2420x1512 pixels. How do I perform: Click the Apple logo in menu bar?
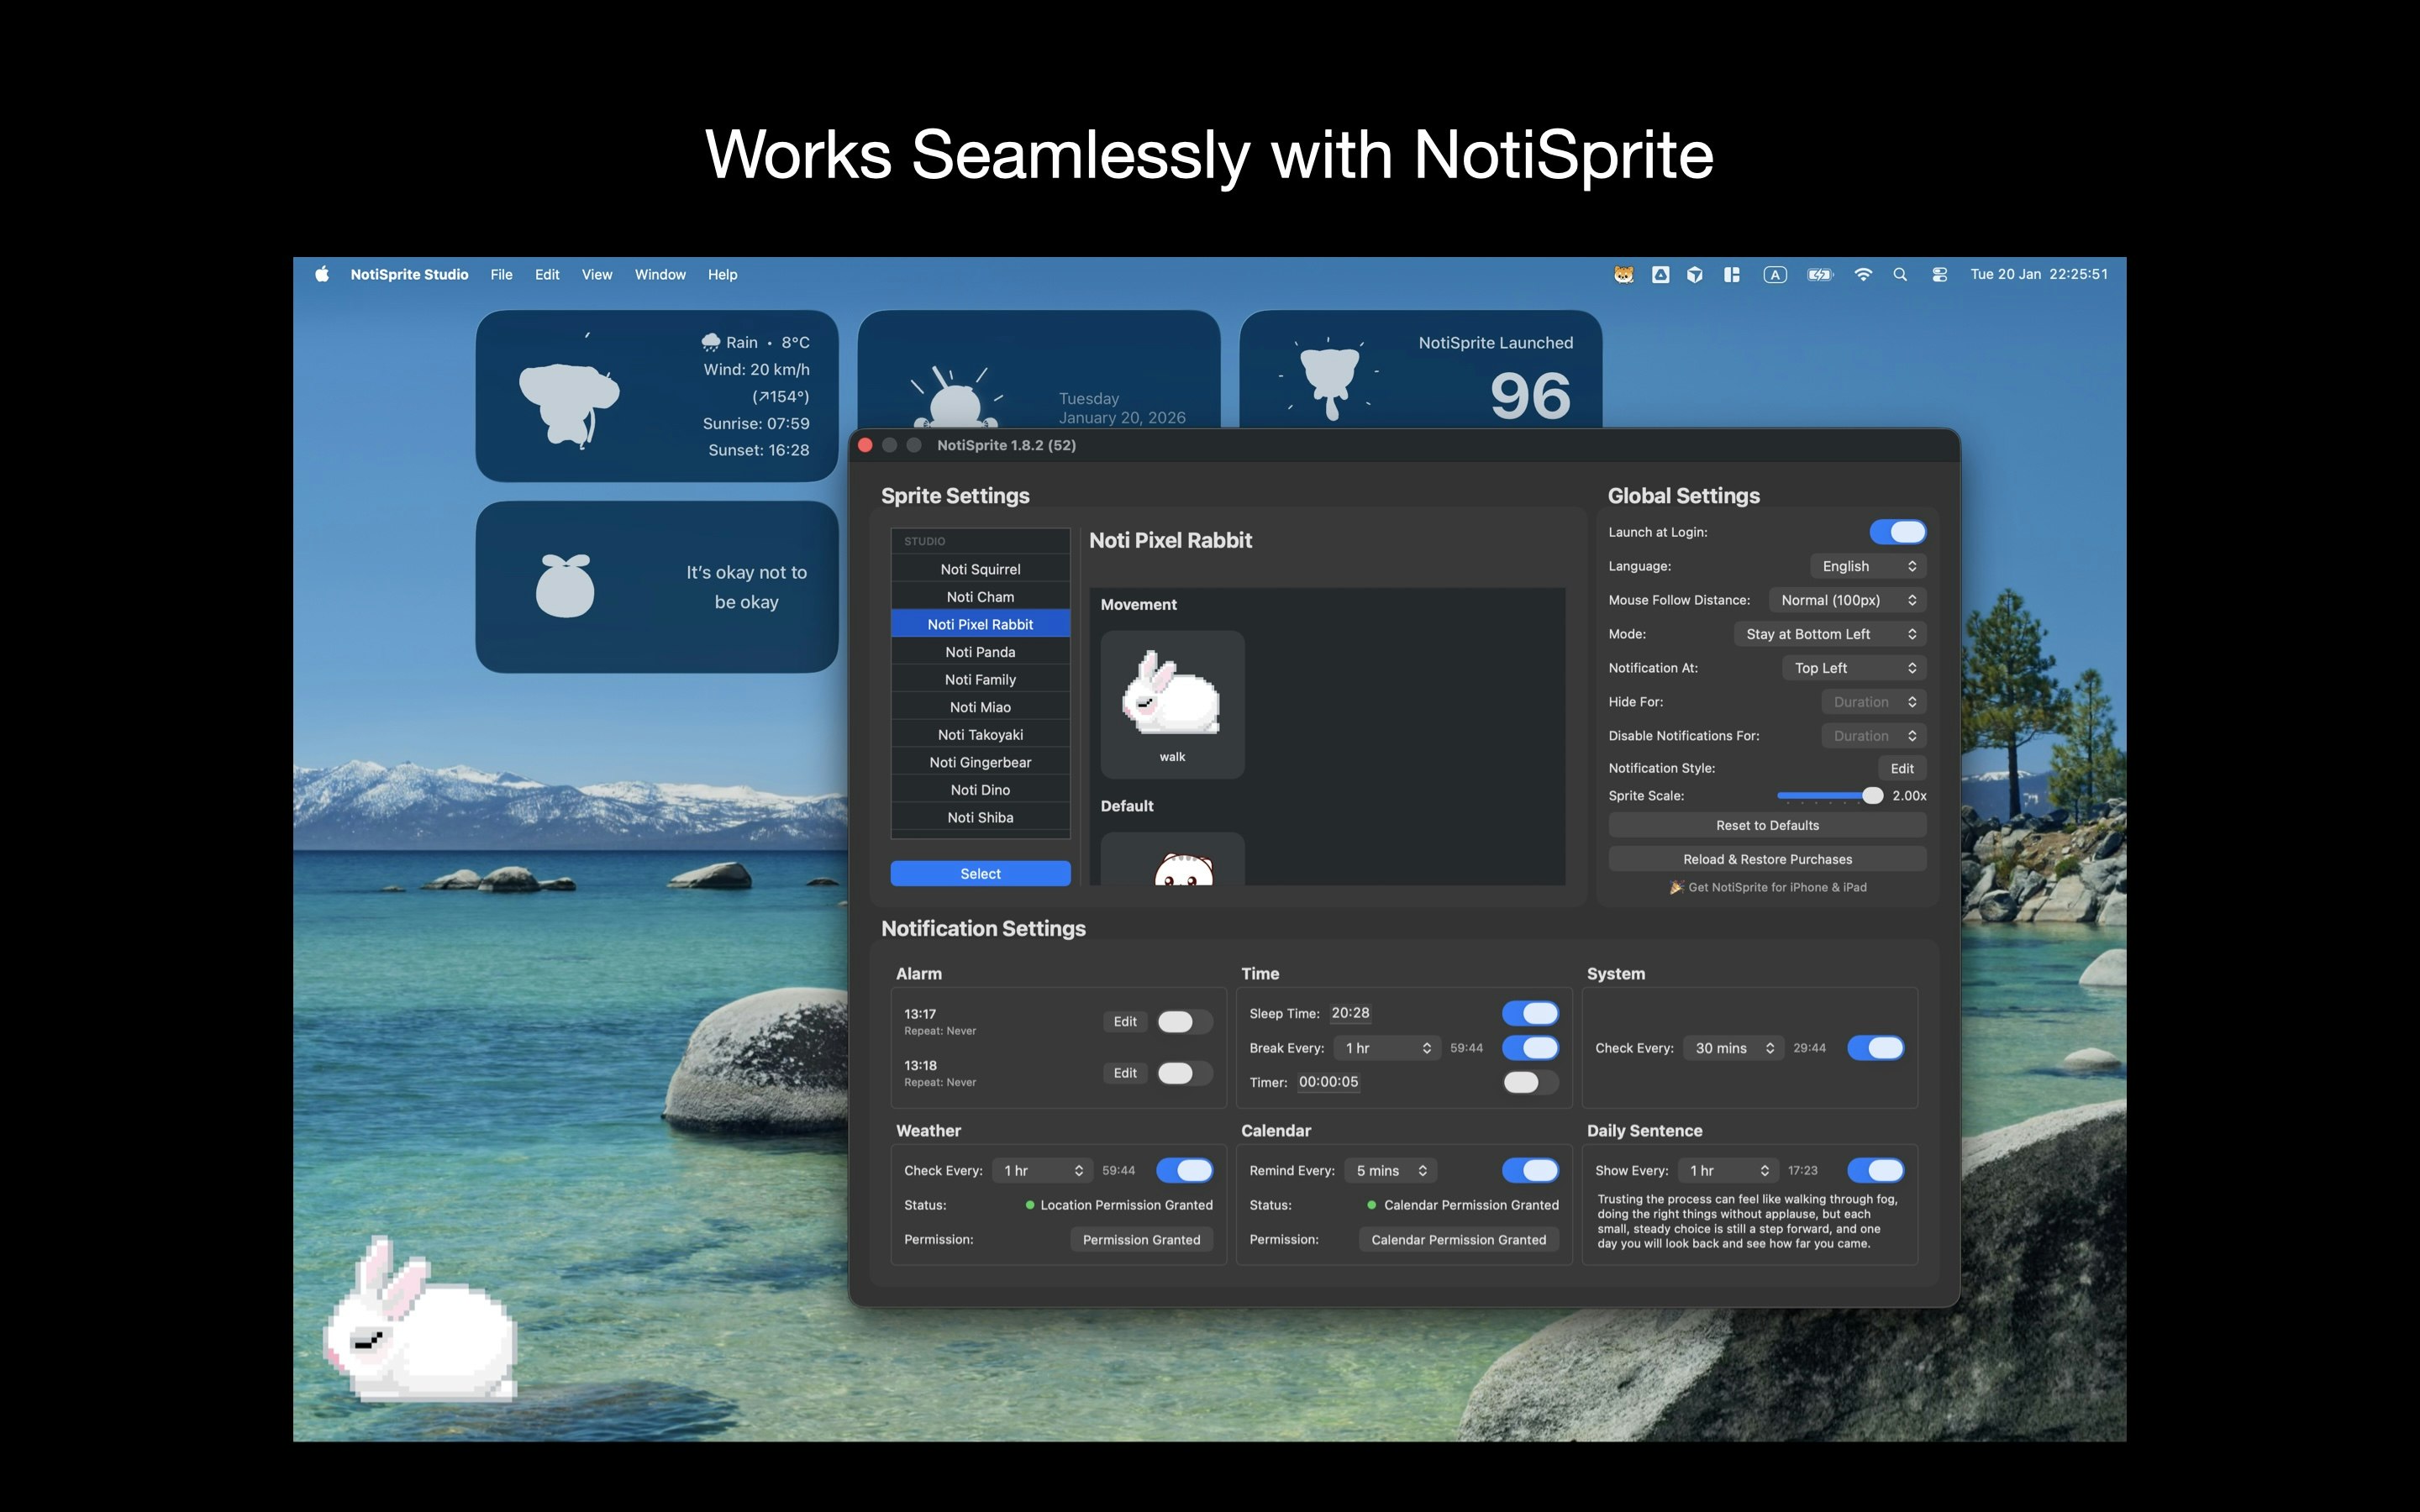click(x=321, y=274)
